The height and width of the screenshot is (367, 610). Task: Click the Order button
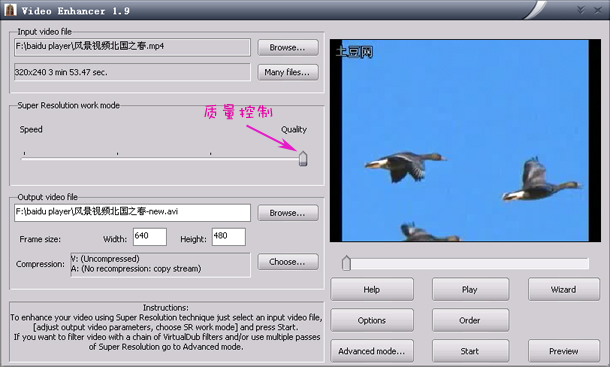click(470, 320)
